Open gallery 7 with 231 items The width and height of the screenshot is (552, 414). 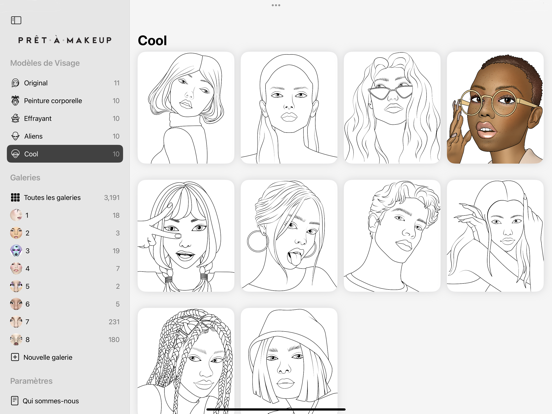tap(65, 322)
